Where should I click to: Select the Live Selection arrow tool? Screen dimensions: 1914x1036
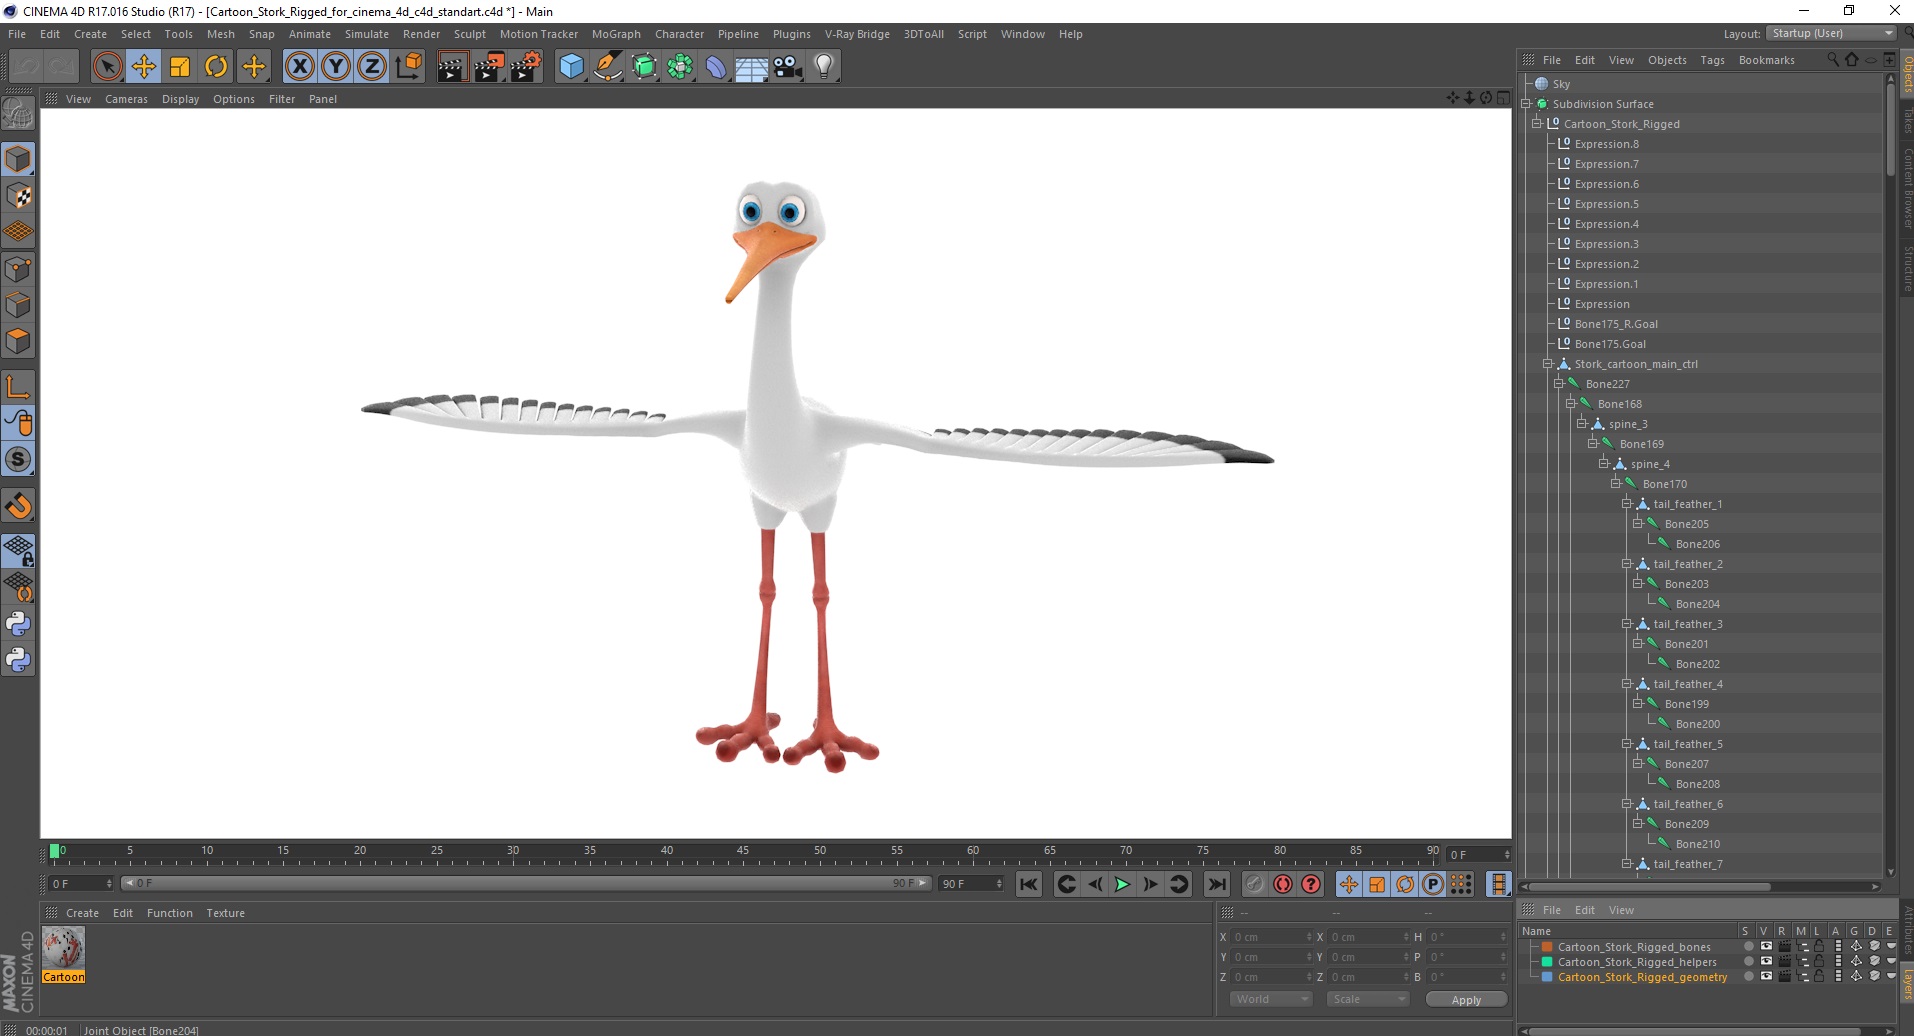[107, 67]
